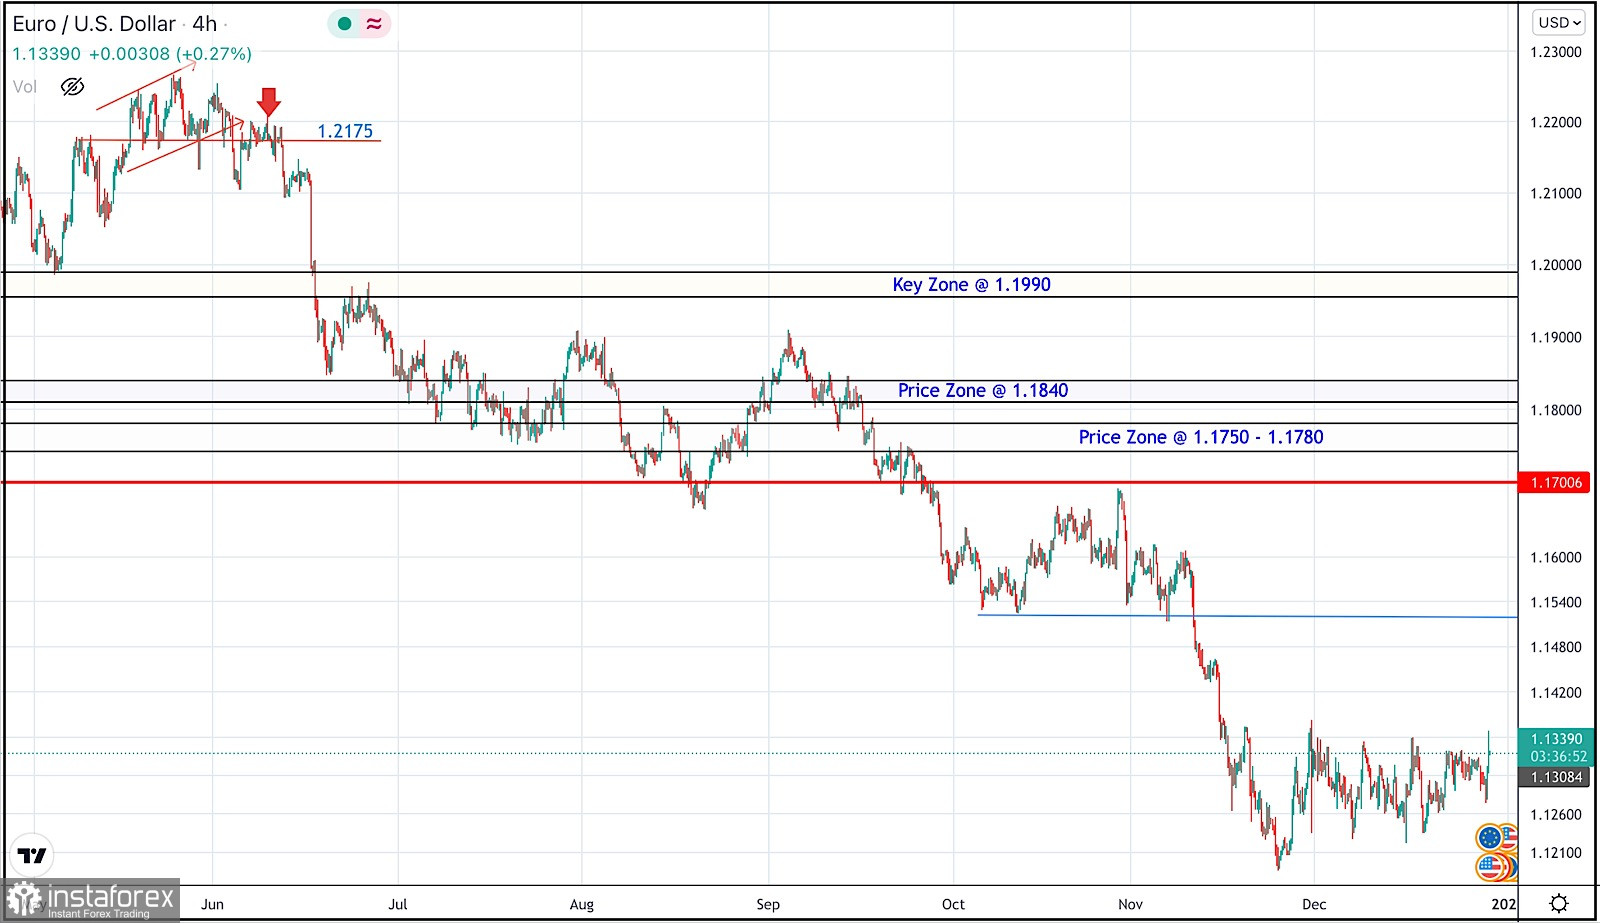Click the 1.2175 level label
Image resolution: width=1600 pixels, height=923 pixels.
click(345, 131)
